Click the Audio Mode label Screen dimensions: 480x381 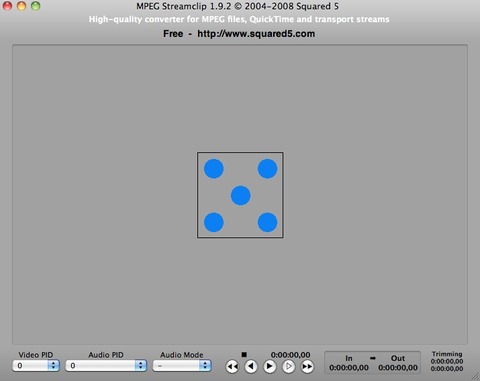tap(182, 355)
